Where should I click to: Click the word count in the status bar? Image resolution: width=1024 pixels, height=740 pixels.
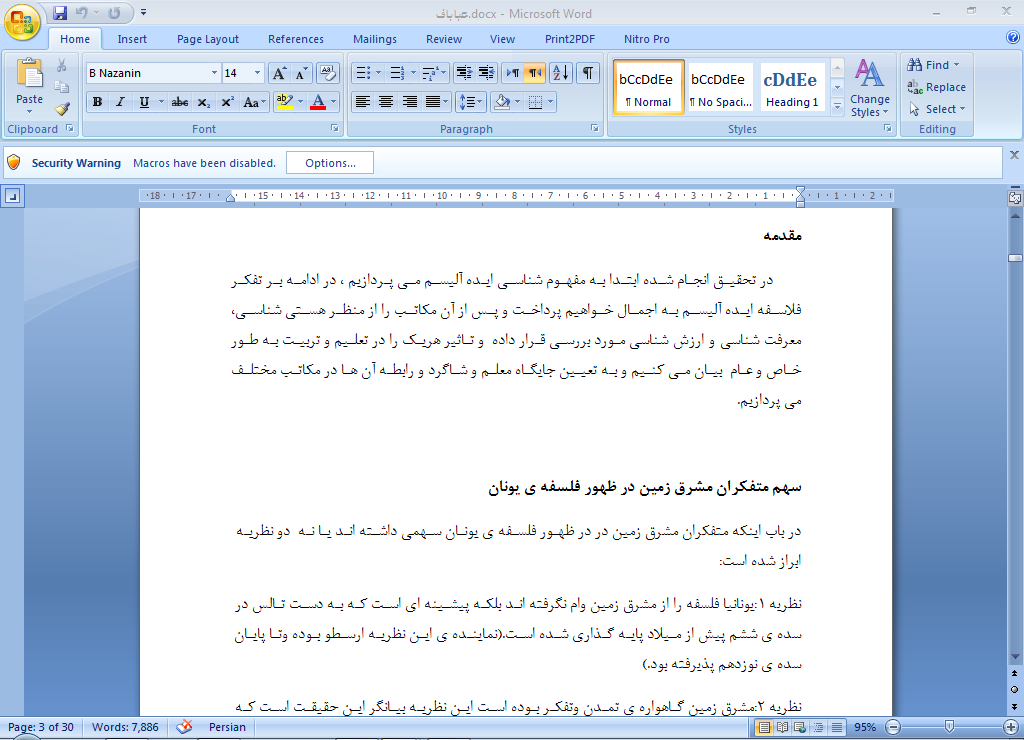point(125,727)
